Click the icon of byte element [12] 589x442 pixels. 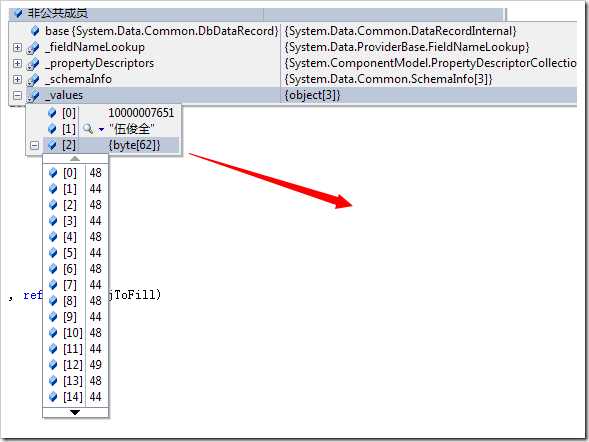click(x=53, y=365)
